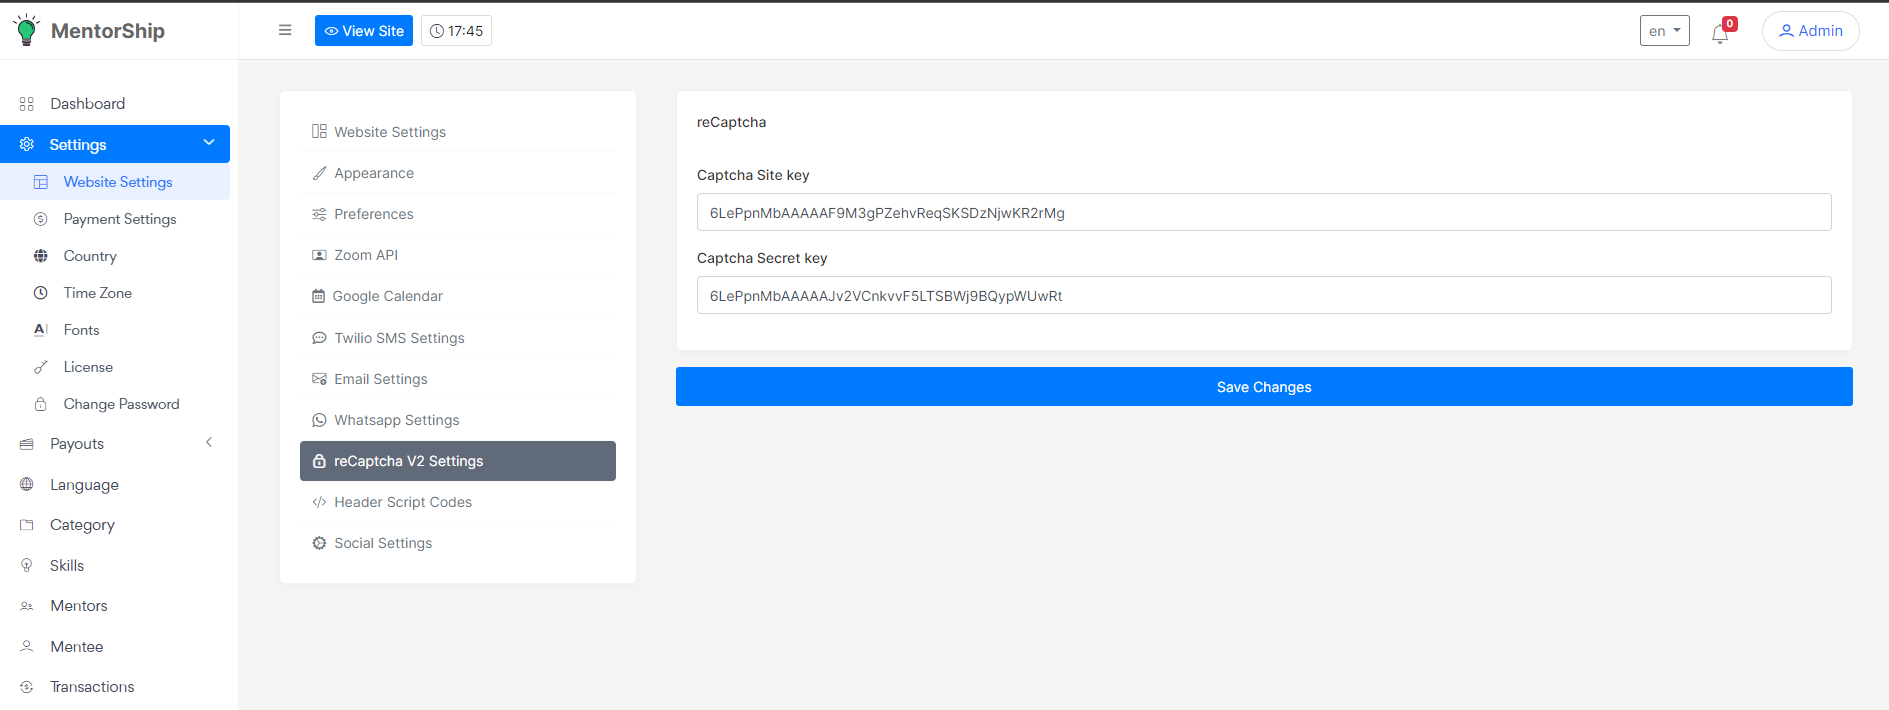Click the Dashboard grid icon
1889x710 pixels.
(27, 104)
